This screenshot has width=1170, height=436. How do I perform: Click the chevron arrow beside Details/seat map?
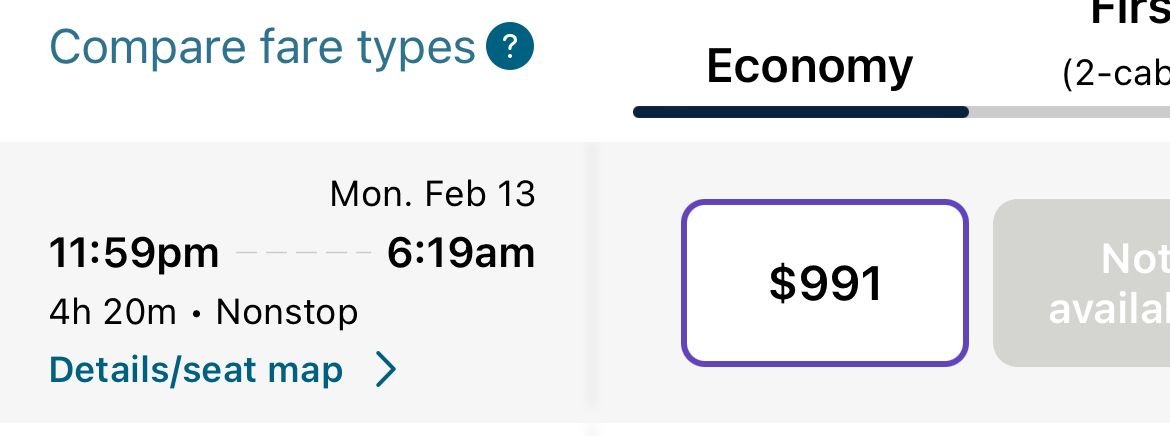pos(386,371)
